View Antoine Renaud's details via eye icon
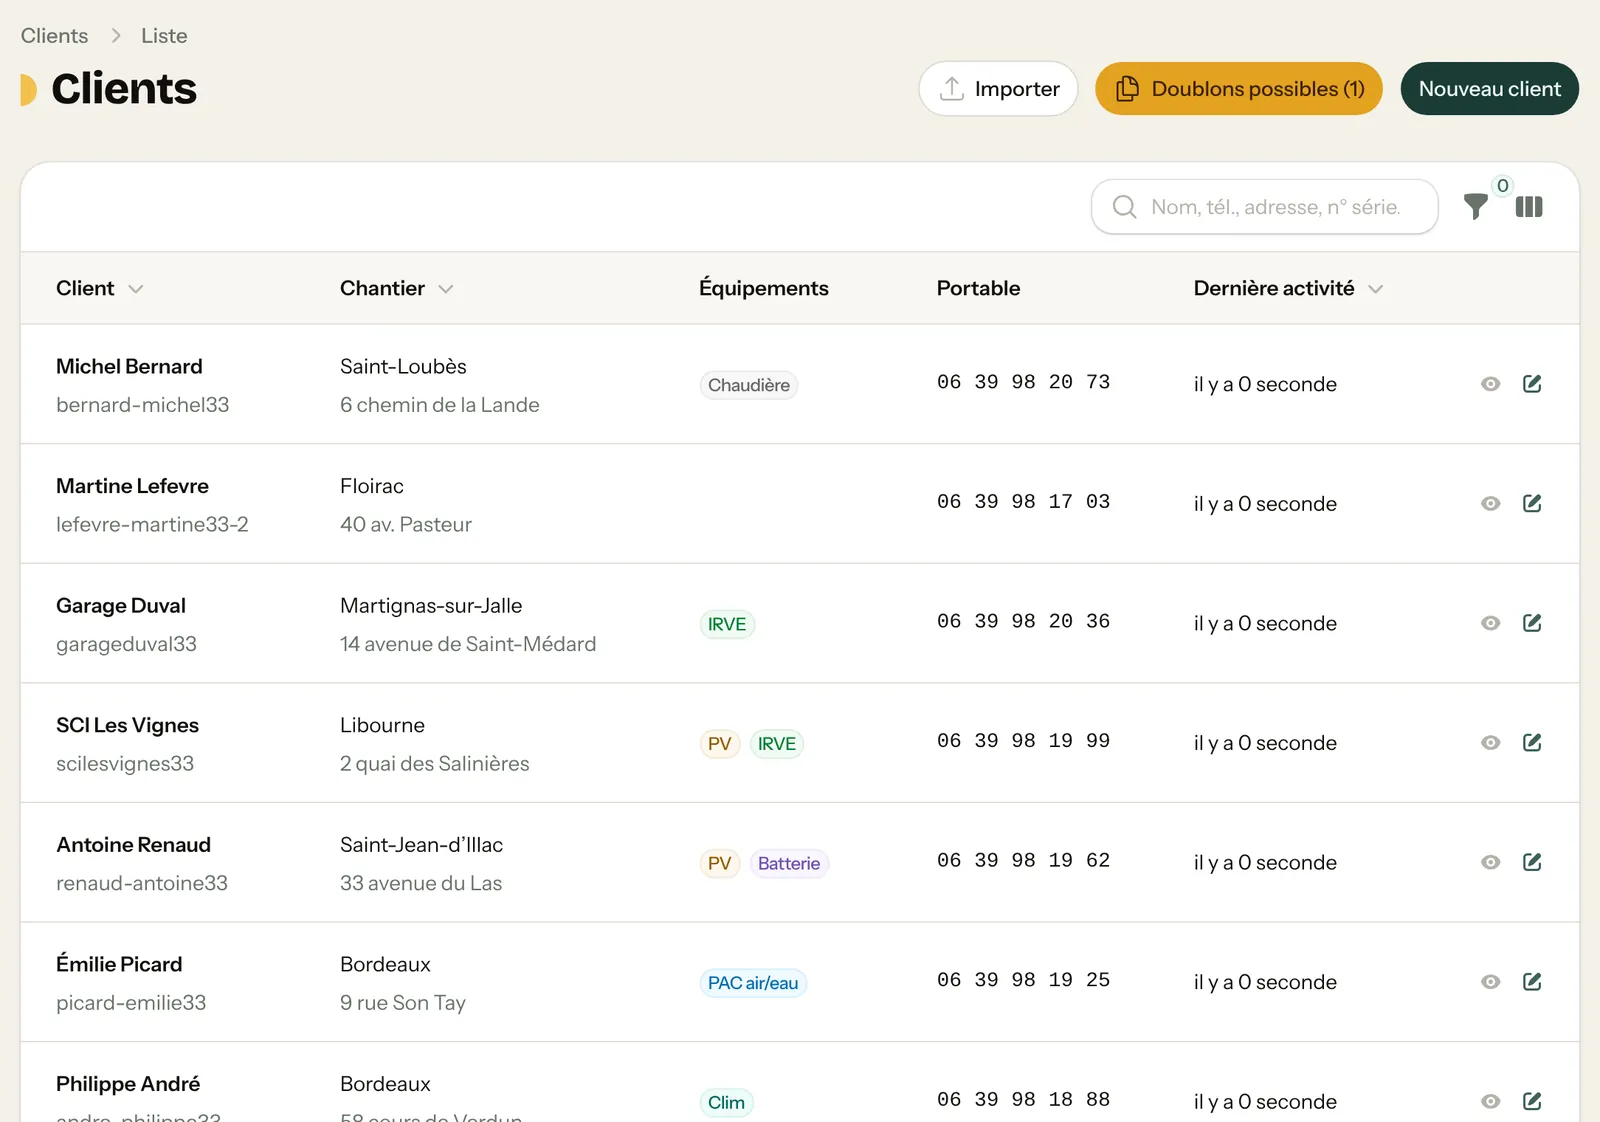1600x1122 pixels. [1491, 862]
